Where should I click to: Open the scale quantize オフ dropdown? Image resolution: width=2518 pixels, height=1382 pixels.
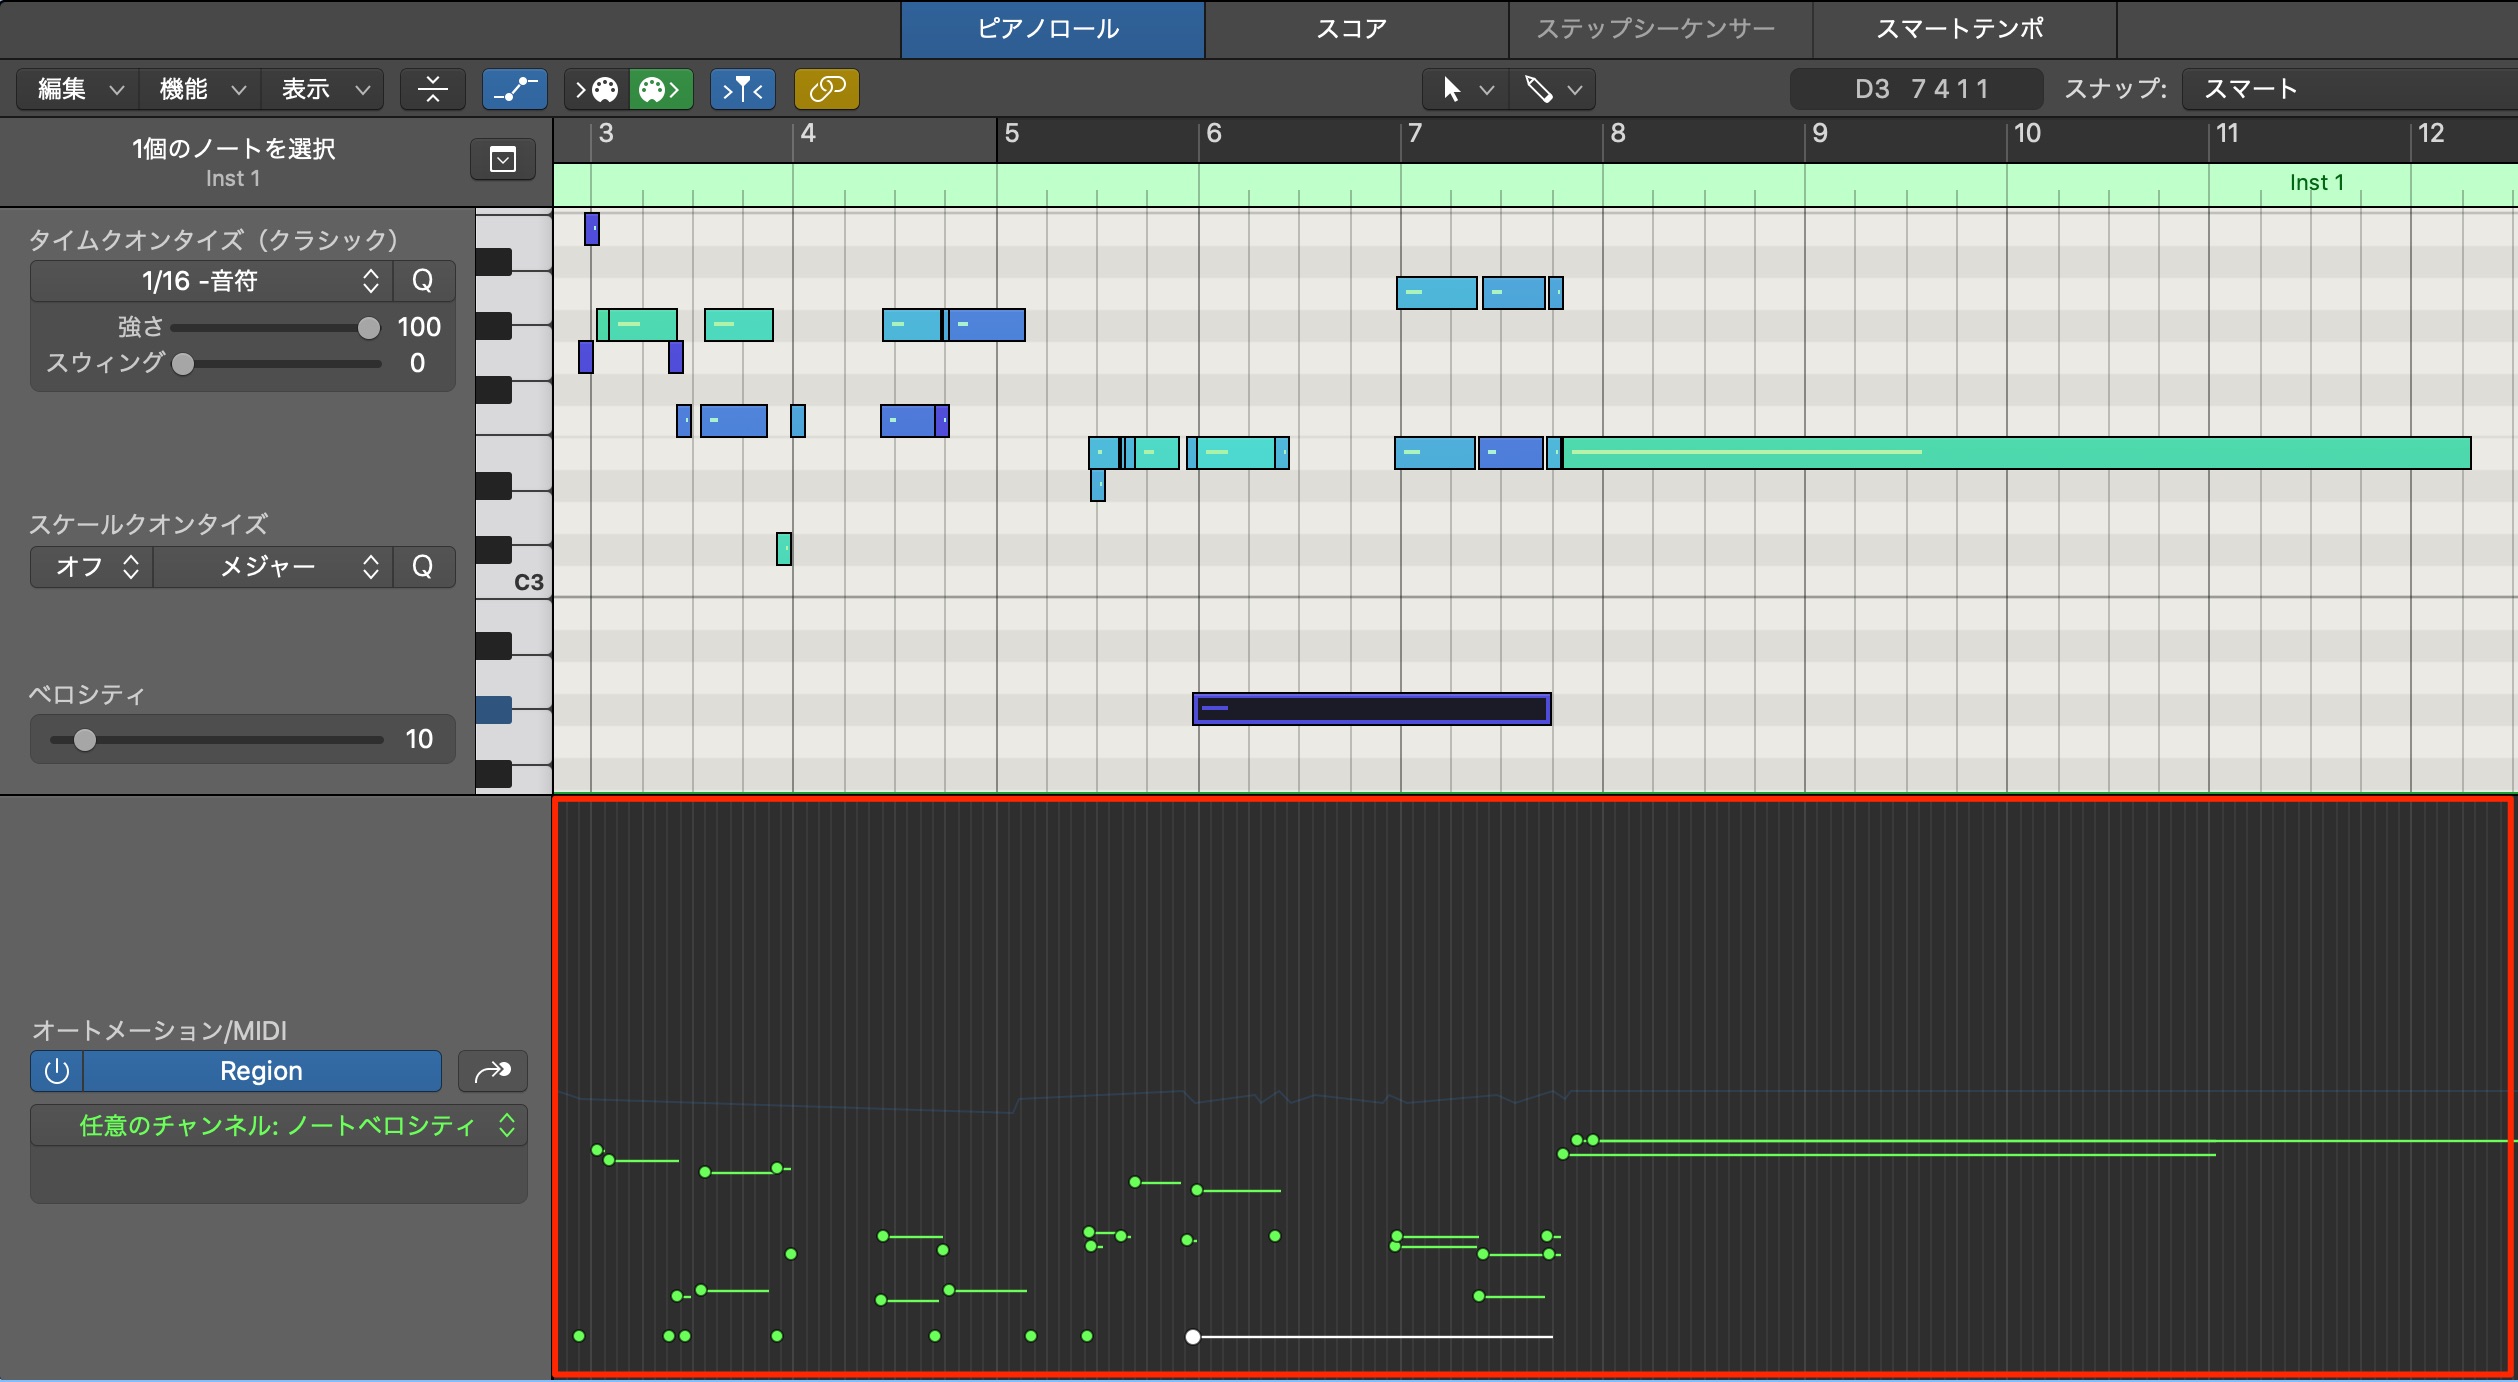[91, 567]
